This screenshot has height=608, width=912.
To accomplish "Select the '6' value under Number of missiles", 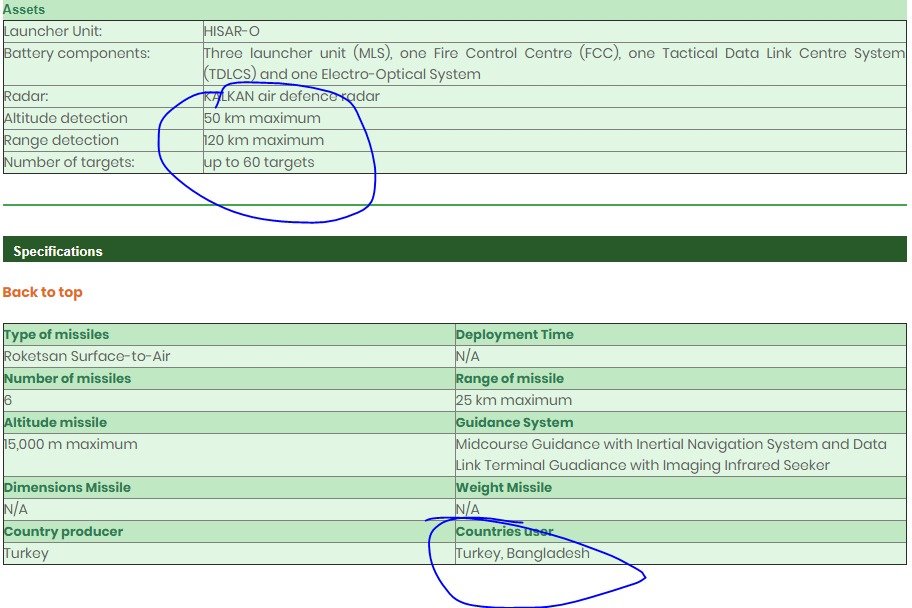I will (8, 400).
